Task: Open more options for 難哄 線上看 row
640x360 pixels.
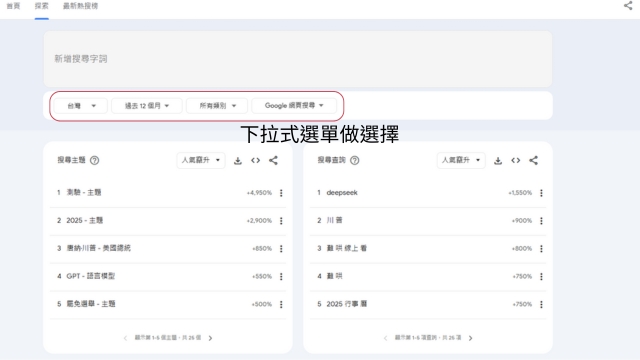Action: click(541, 249)
